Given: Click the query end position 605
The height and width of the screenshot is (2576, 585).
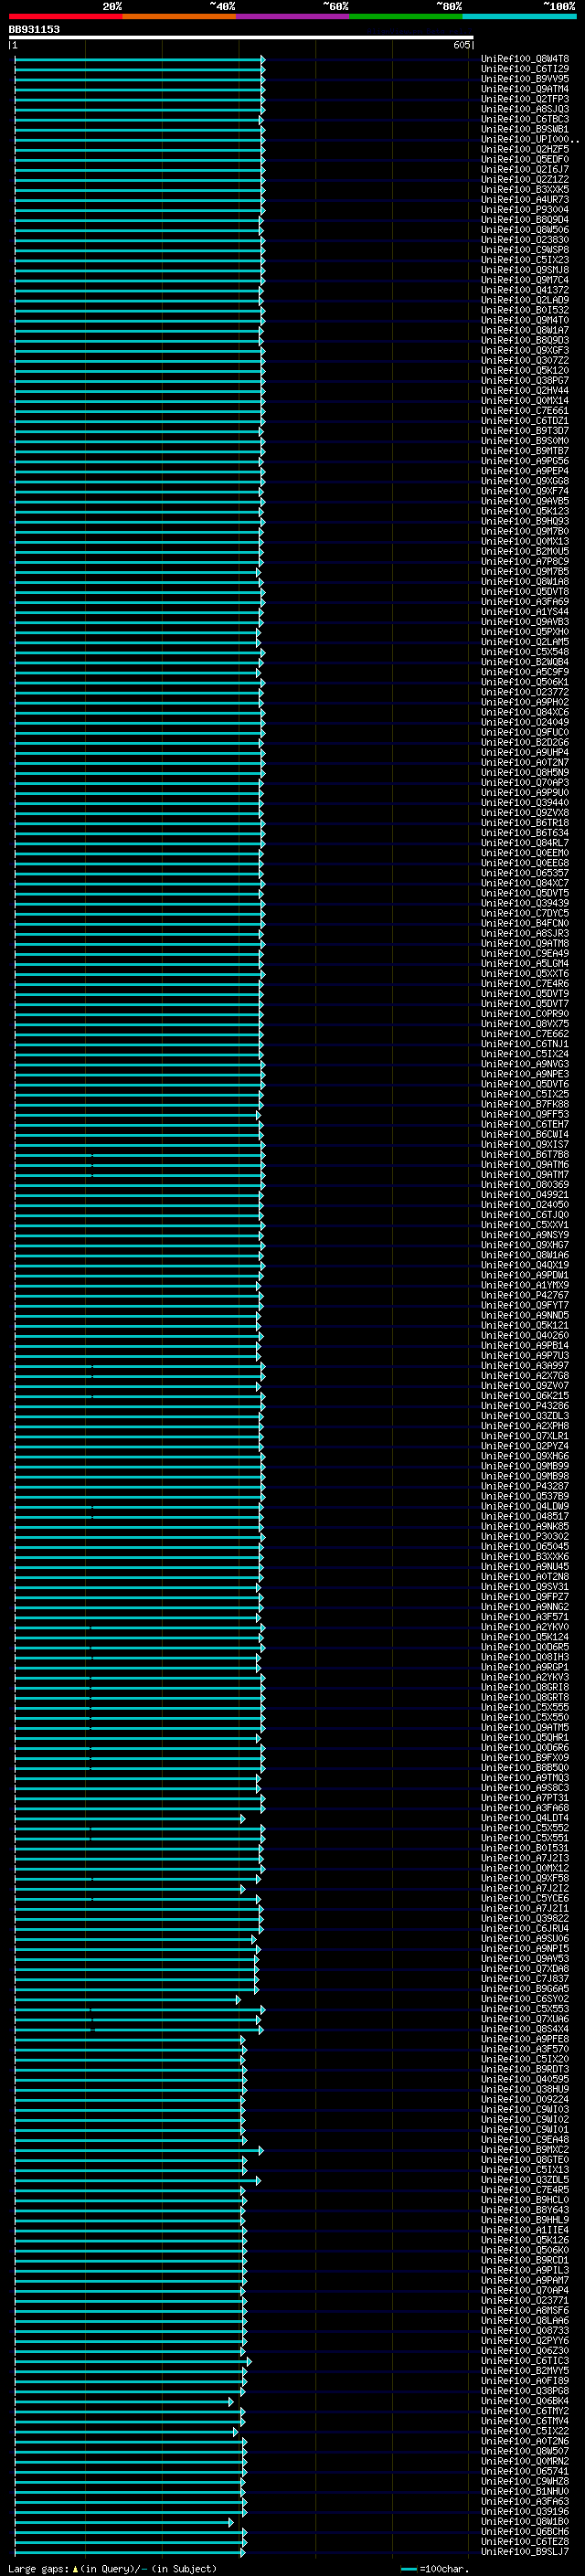Looking at the screenshot, I should (461, 45).
